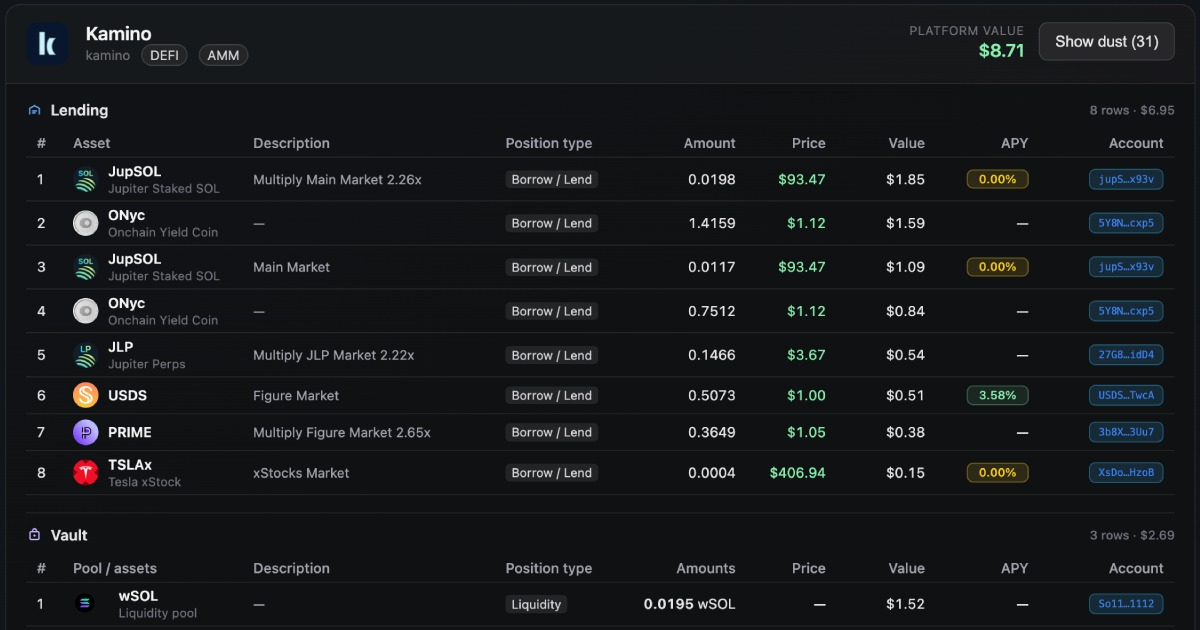Click the DEFI tag next to kamino
This screenshot has height=630, width=1200.
pos(164,56)
